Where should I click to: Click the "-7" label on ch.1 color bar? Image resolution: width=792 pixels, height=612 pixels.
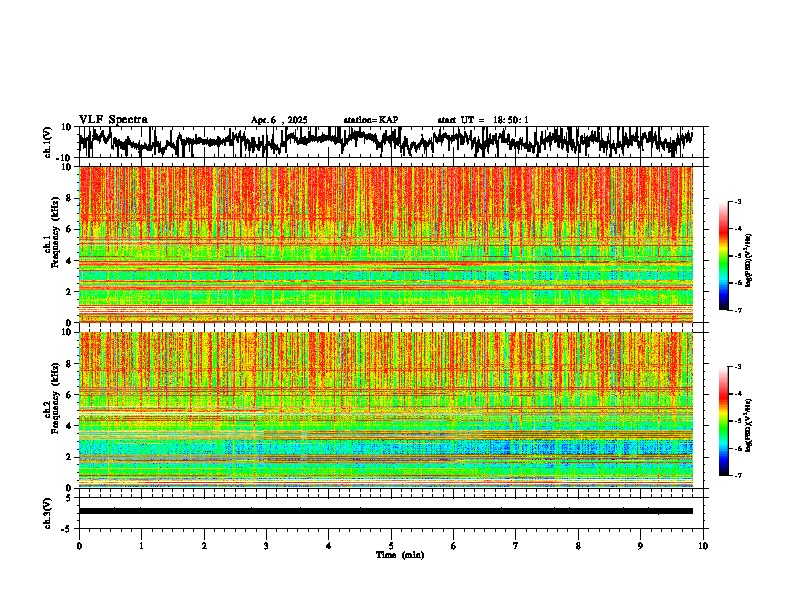(738, 310)
